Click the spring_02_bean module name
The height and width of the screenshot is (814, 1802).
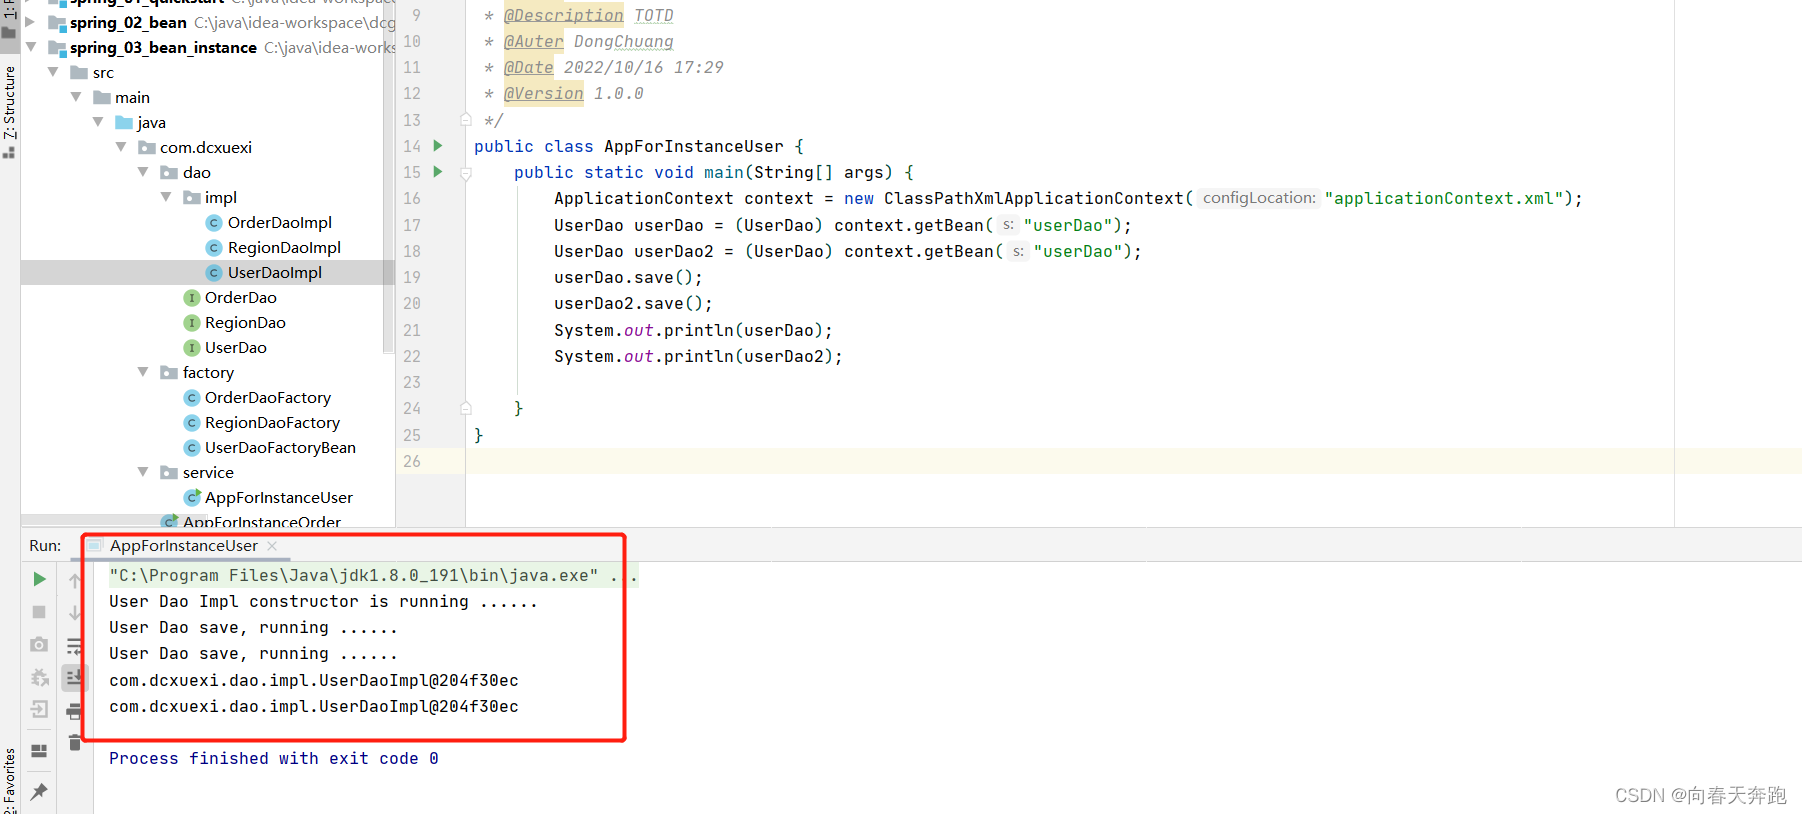click(128, 22)
